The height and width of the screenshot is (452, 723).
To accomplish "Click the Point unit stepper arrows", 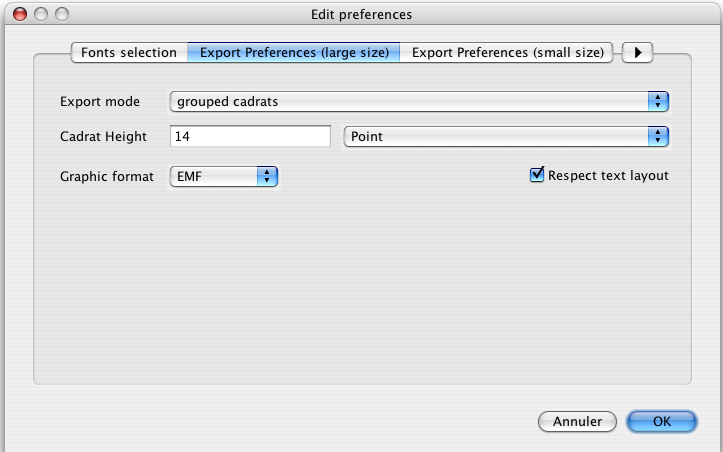I will point(657,137).
